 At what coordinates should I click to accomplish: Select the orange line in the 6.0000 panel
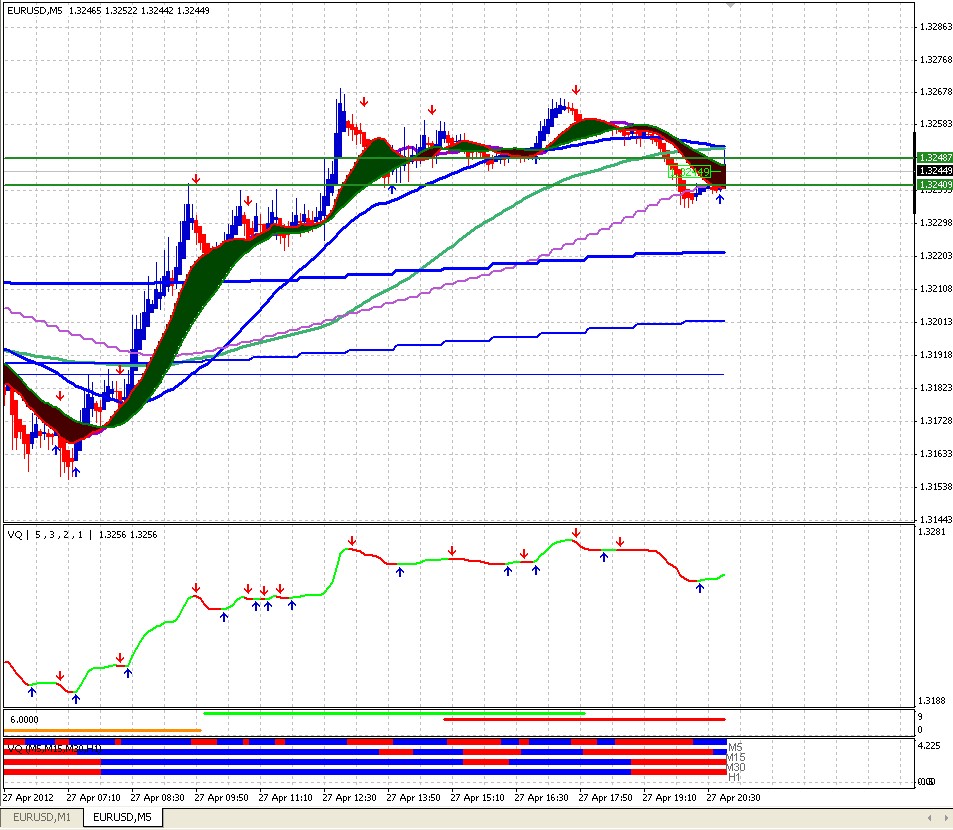pyautogui.click(x=102, y=730)
